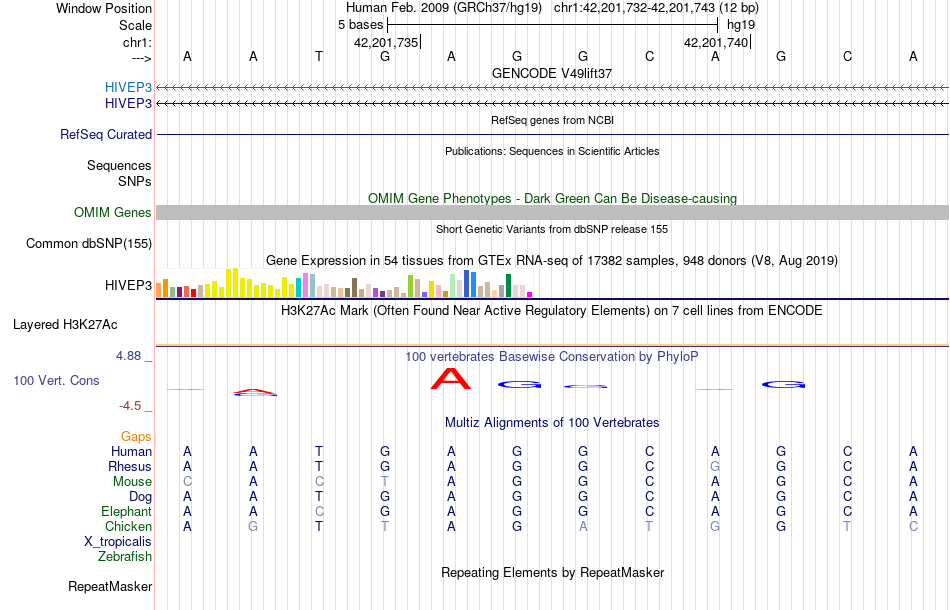Click the H3K27Ac Mark track title
This screenshot has width=950, height=610.
(552, 311)
